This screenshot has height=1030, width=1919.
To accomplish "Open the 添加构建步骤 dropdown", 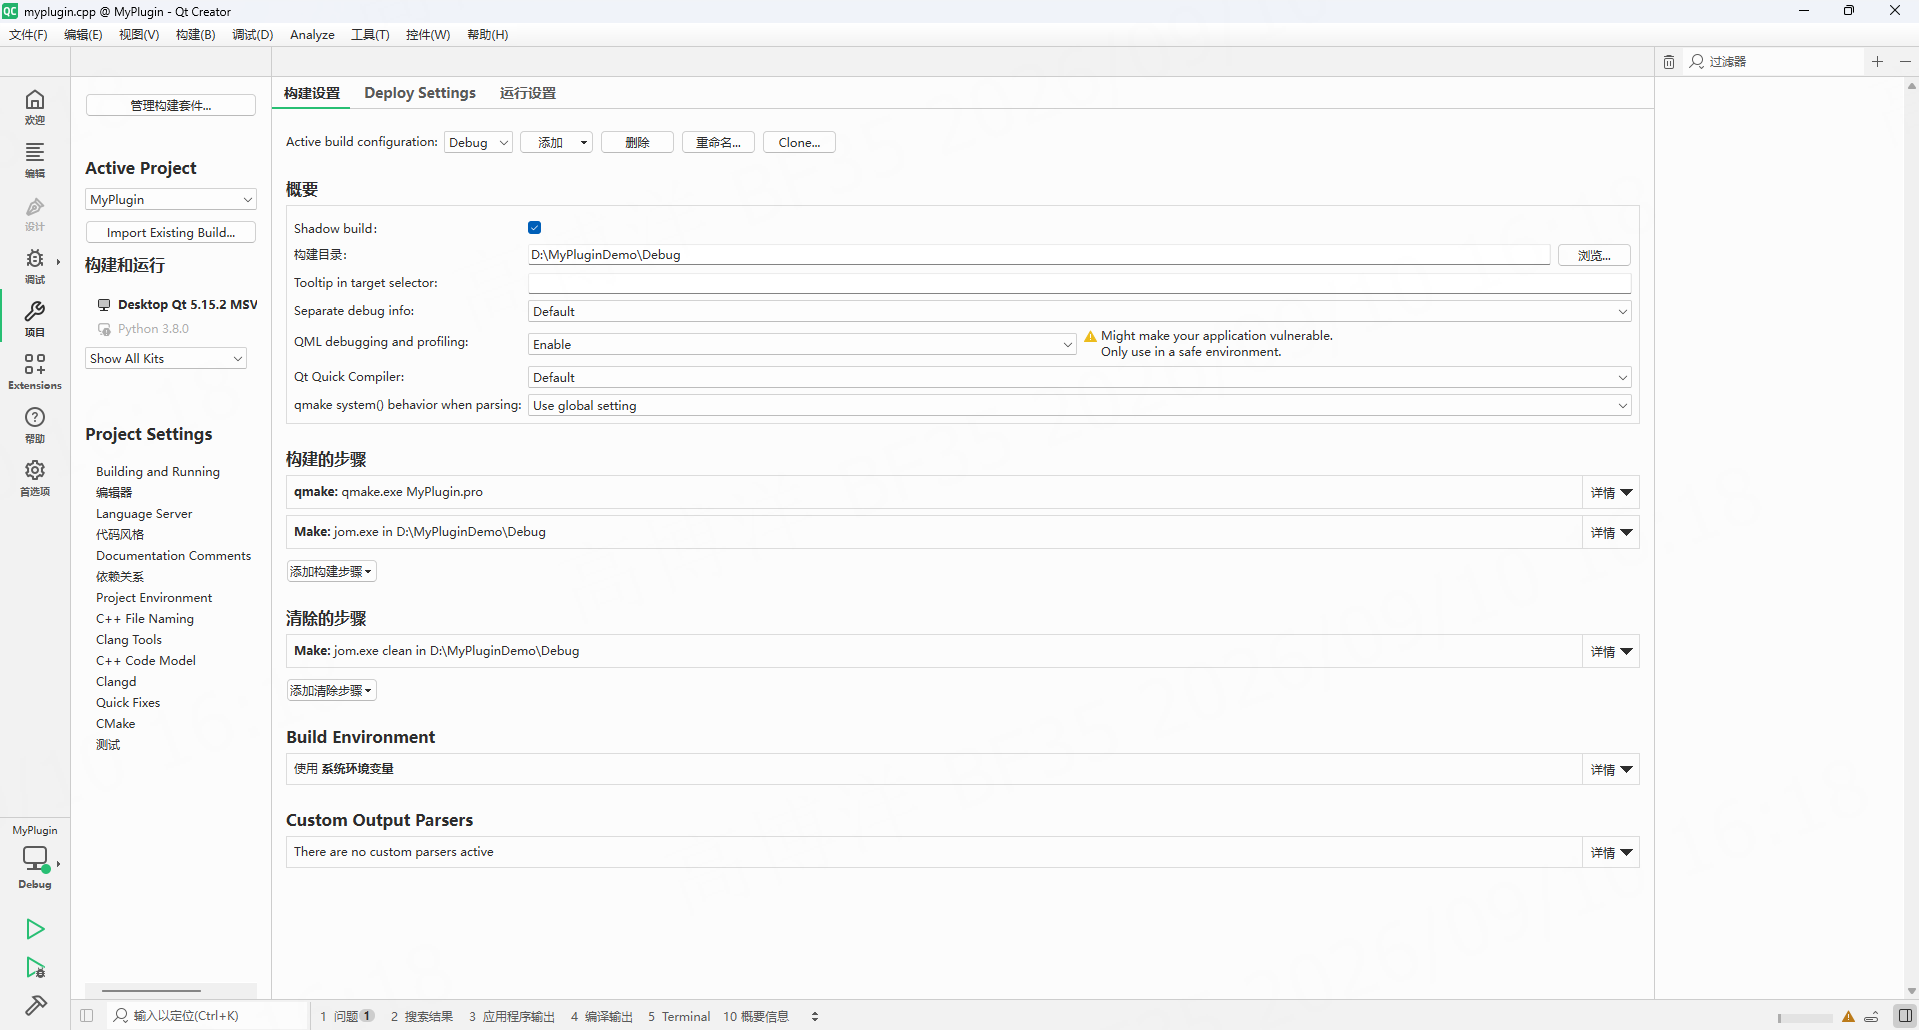I will click(331, 571).
